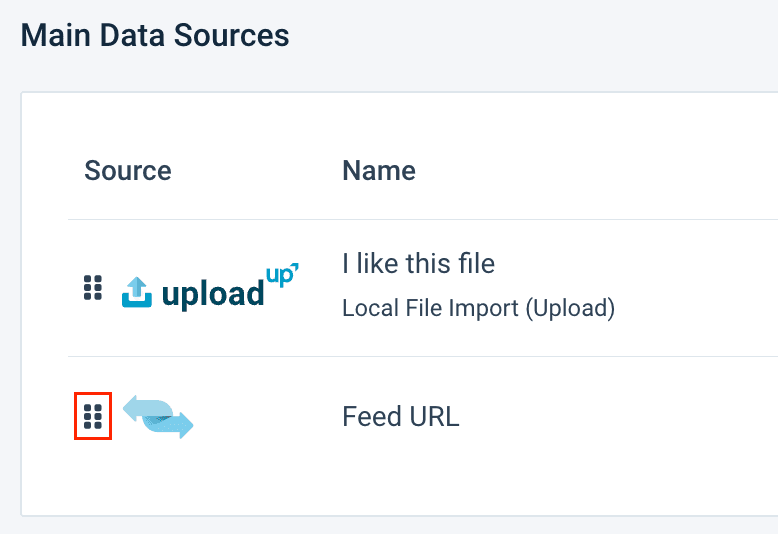
Task: Click the 'Local File Import (Upload)' subtitle
Action: 478,308
